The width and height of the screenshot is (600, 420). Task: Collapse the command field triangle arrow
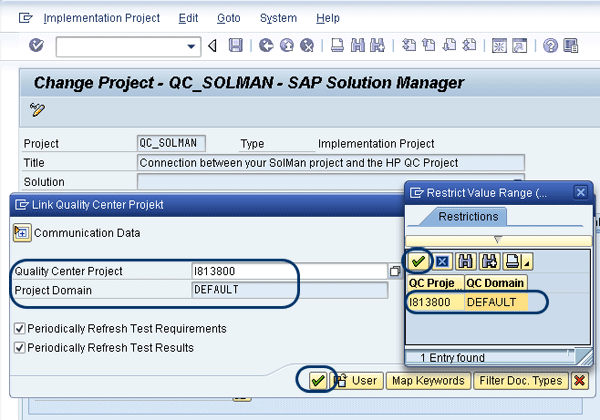212,46
